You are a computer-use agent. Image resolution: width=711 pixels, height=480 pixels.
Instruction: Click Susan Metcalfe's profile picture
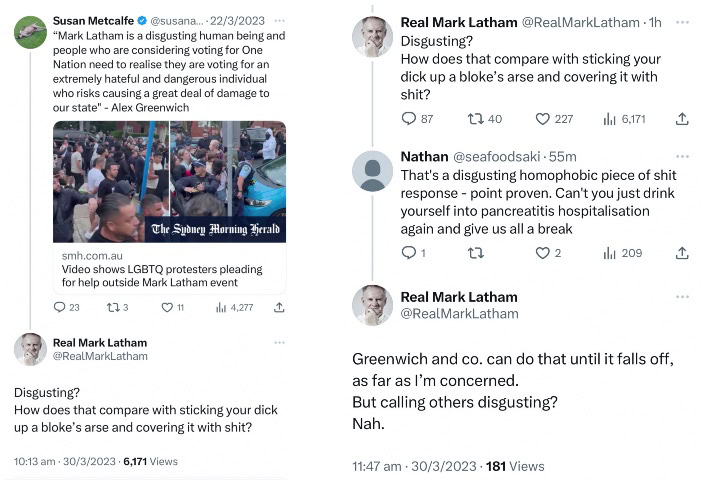click(x=30, y=32)
